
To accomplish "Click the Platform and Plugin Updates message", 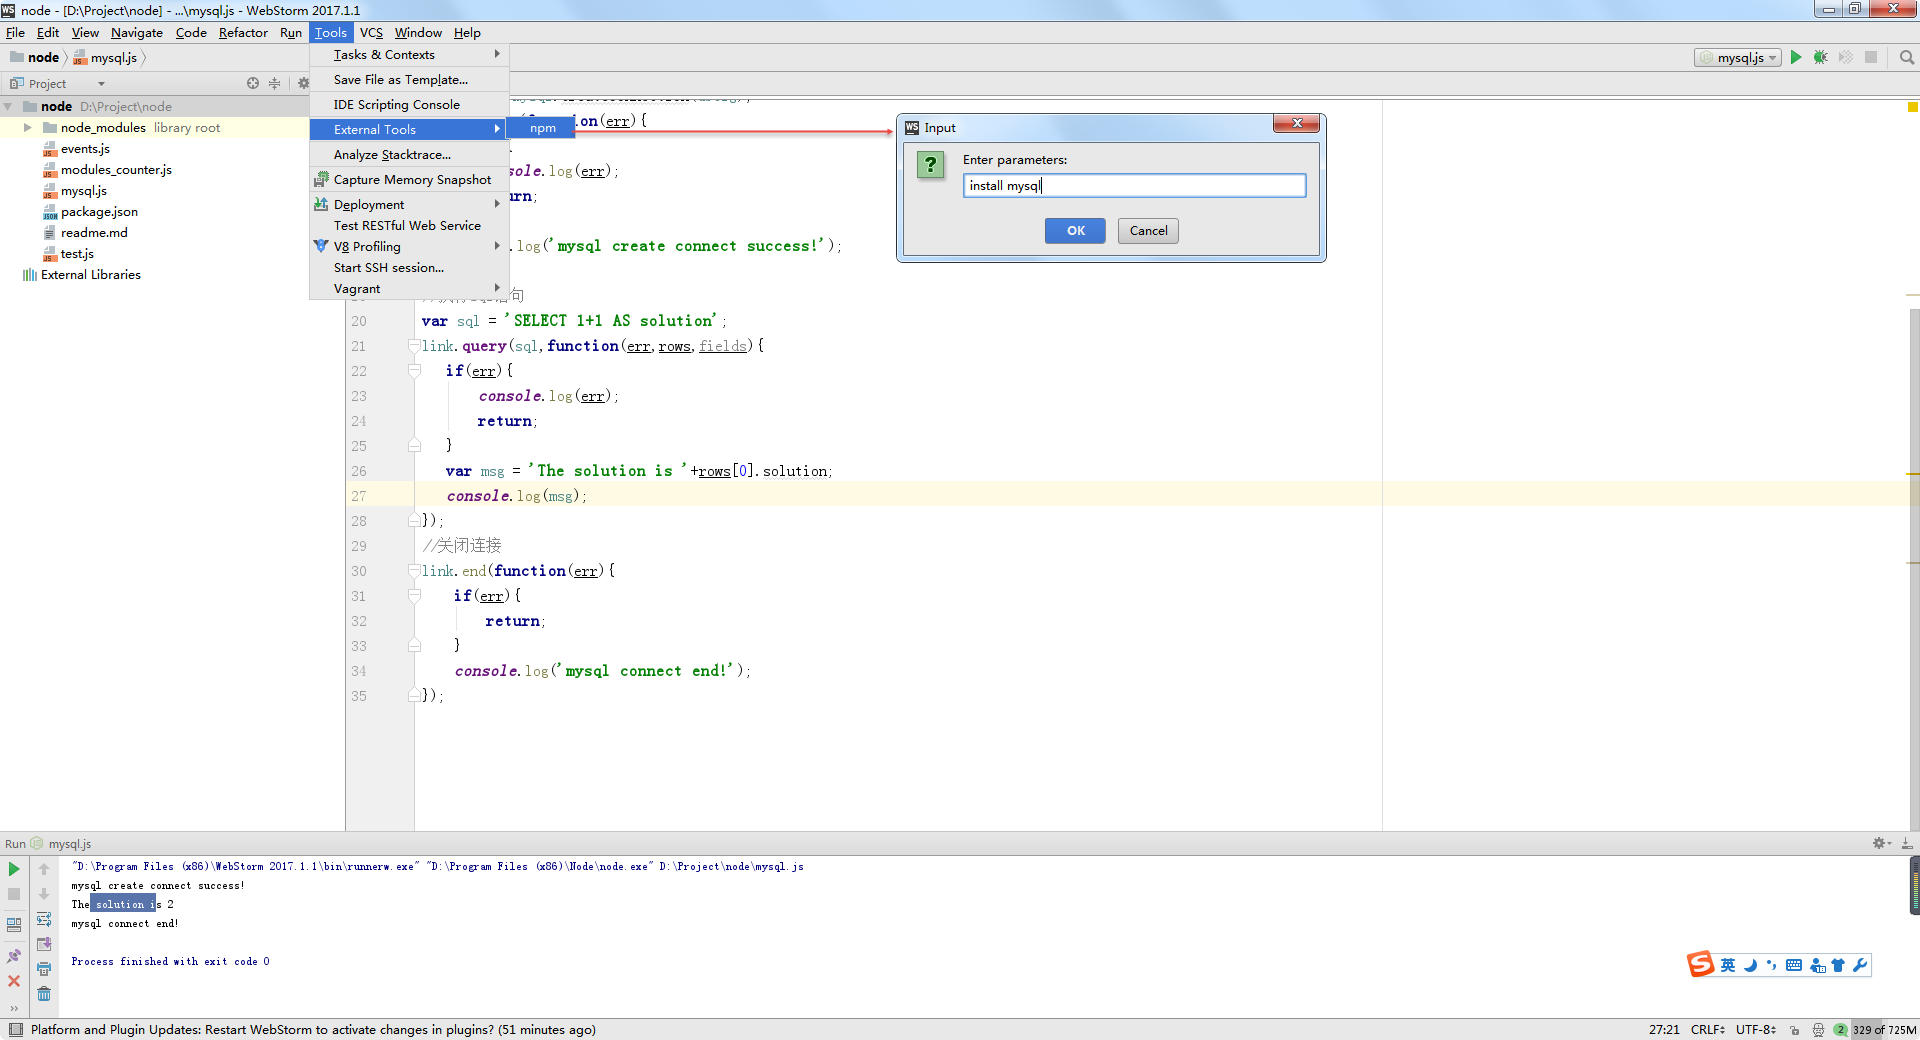I will (313, 1030).
